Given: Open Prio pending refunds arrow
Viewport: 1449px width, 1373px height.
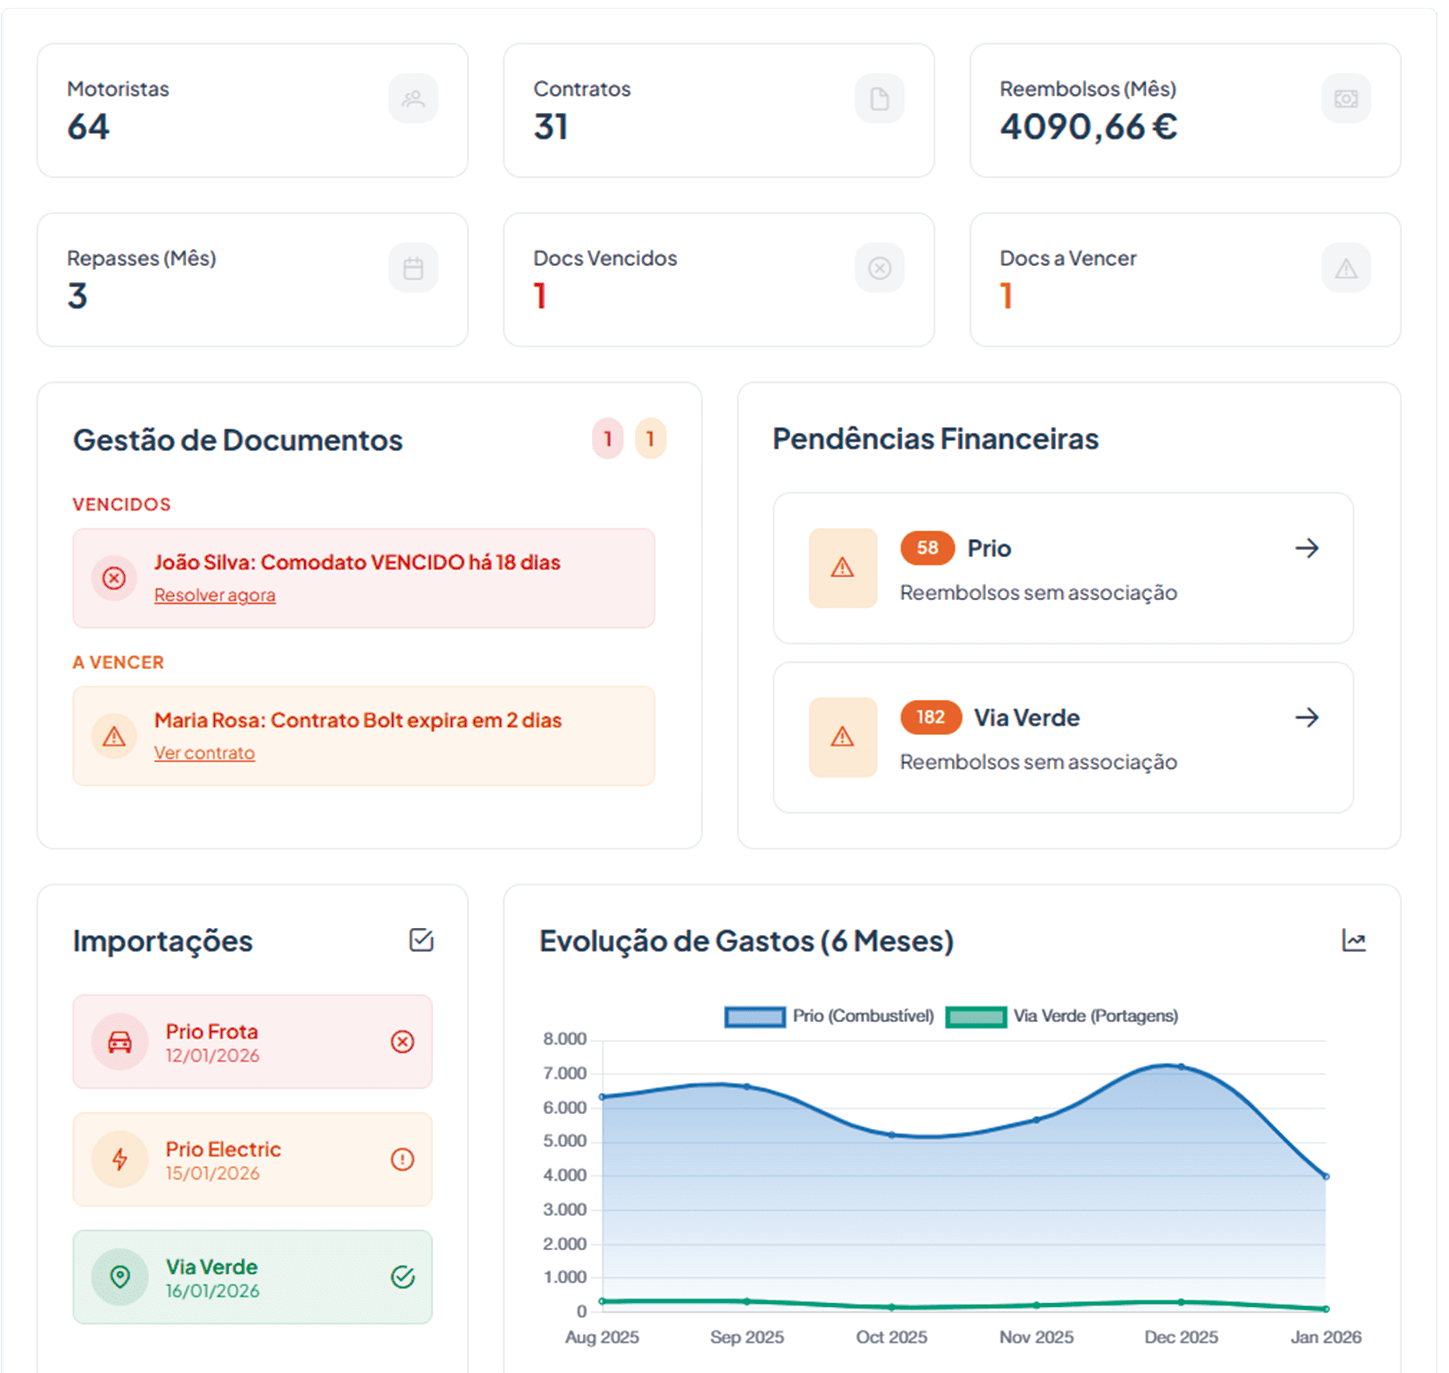Looking at the screenshot, I should pyautogui.click(x=1306, y=548).
